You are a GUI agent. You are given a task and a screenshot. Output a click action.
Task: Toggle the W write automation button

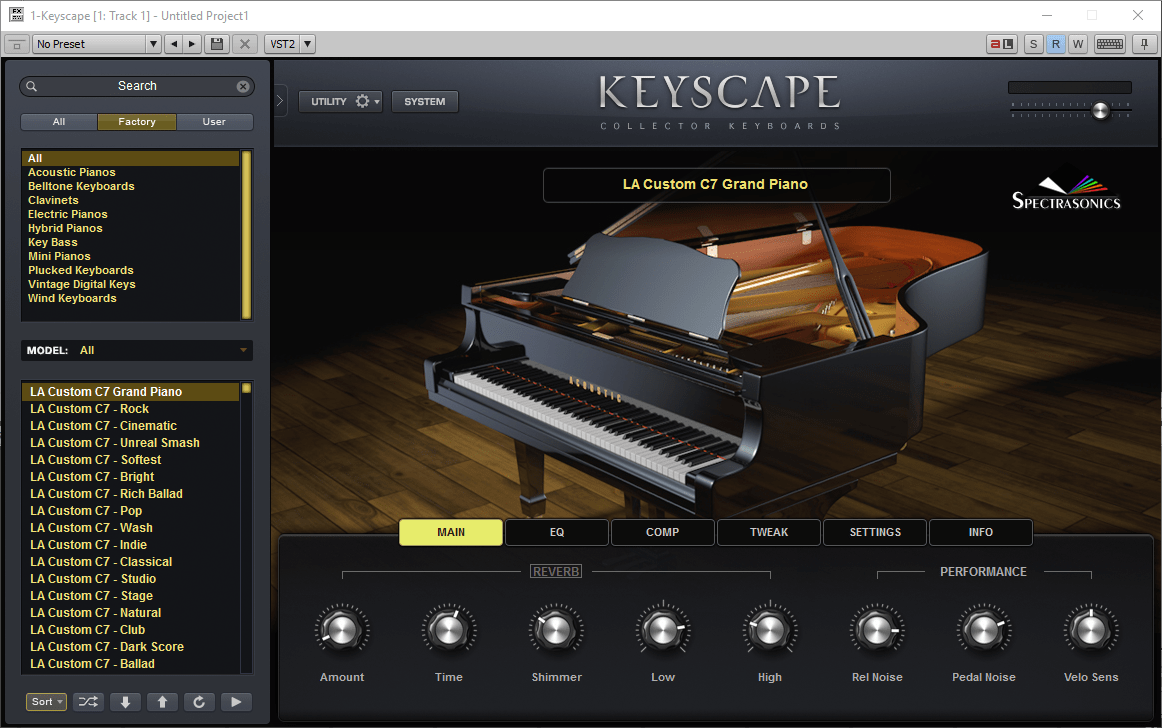[x=1078, y=44]
